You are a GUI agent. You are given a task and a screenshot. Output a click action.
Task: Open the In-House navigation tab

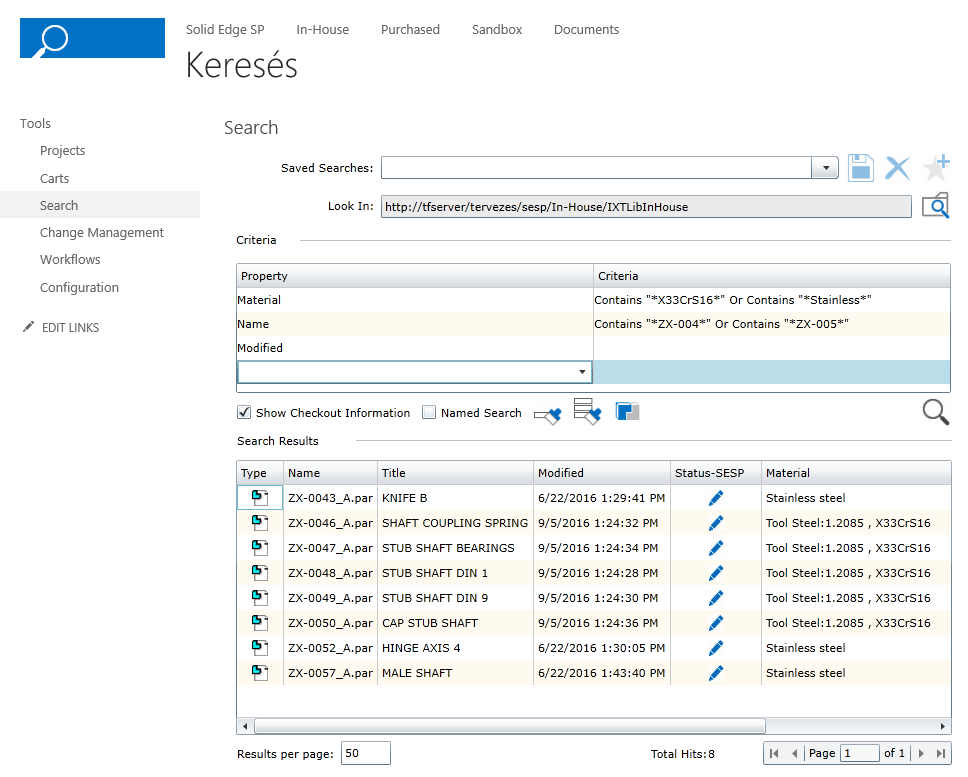[322, 30]
